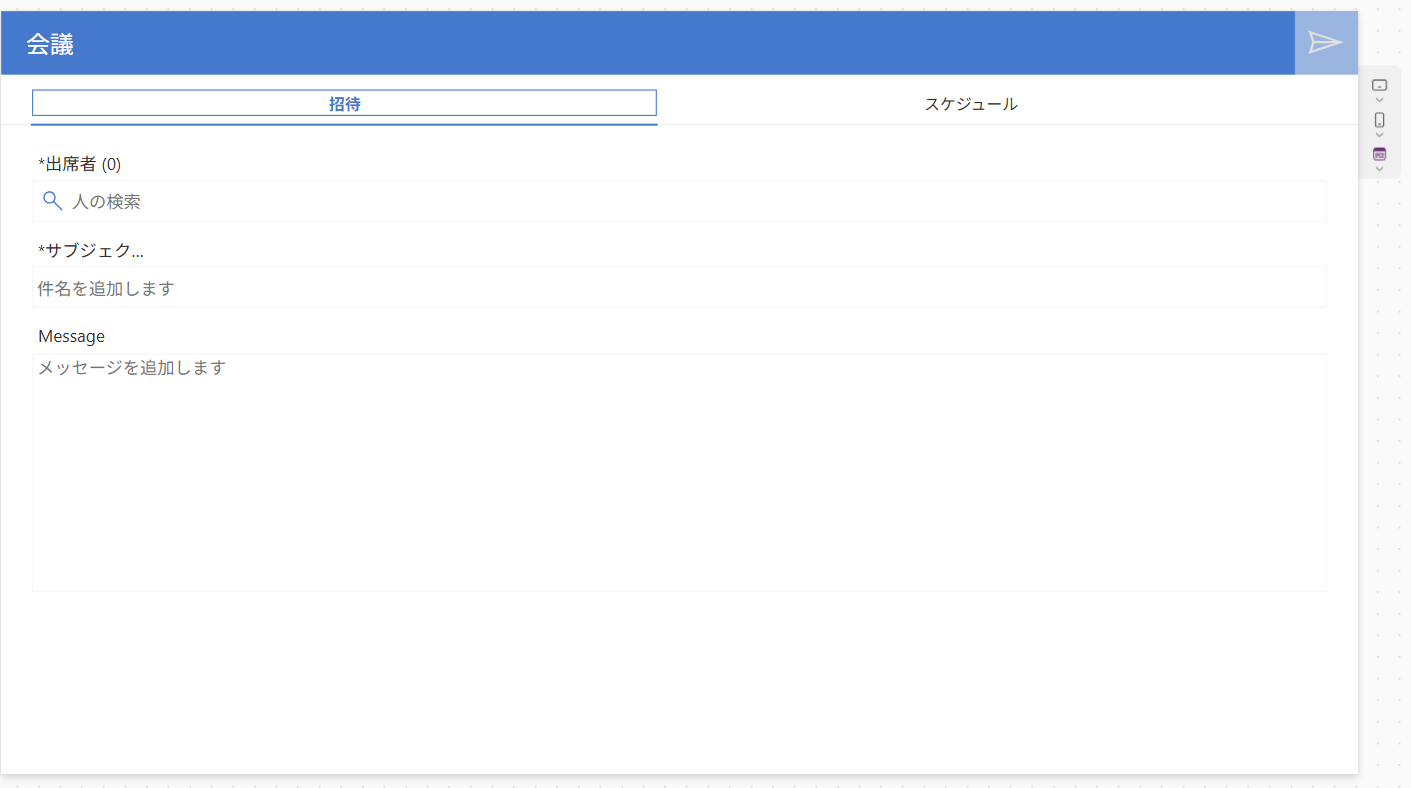Screen dimensions: 1411x788
Task: Click the 人の検索 search field
Action: click(x=690, y=201)
